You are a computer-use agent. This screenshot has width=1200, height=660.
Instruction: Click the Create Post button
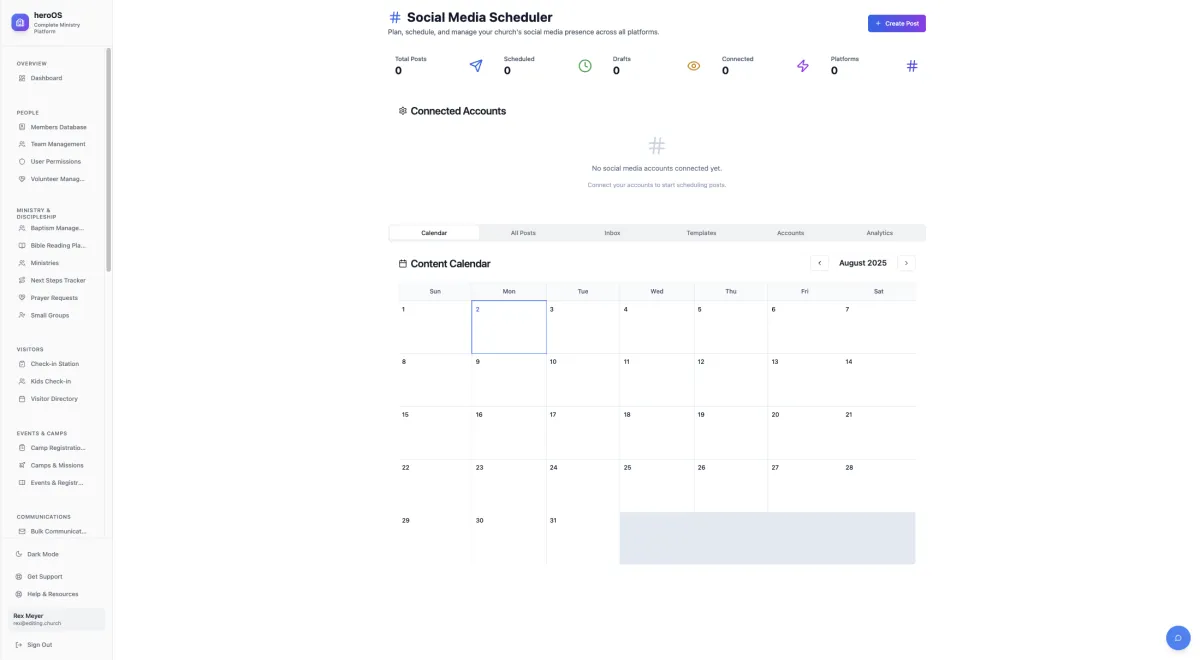897,23
